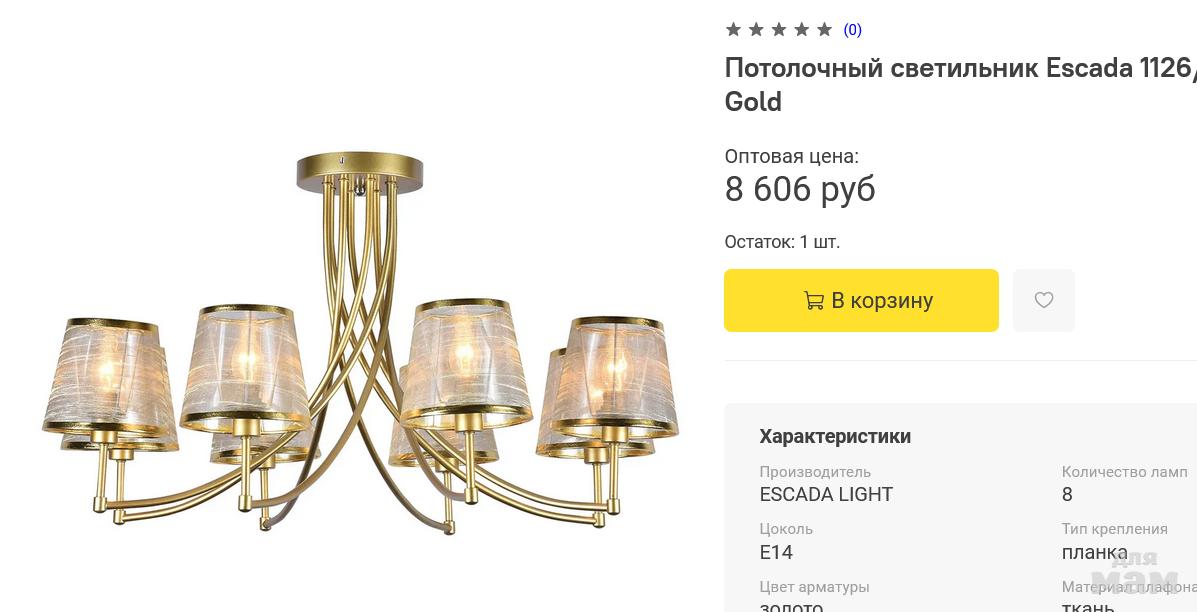Click the E14 socket value

pos(776,552)
